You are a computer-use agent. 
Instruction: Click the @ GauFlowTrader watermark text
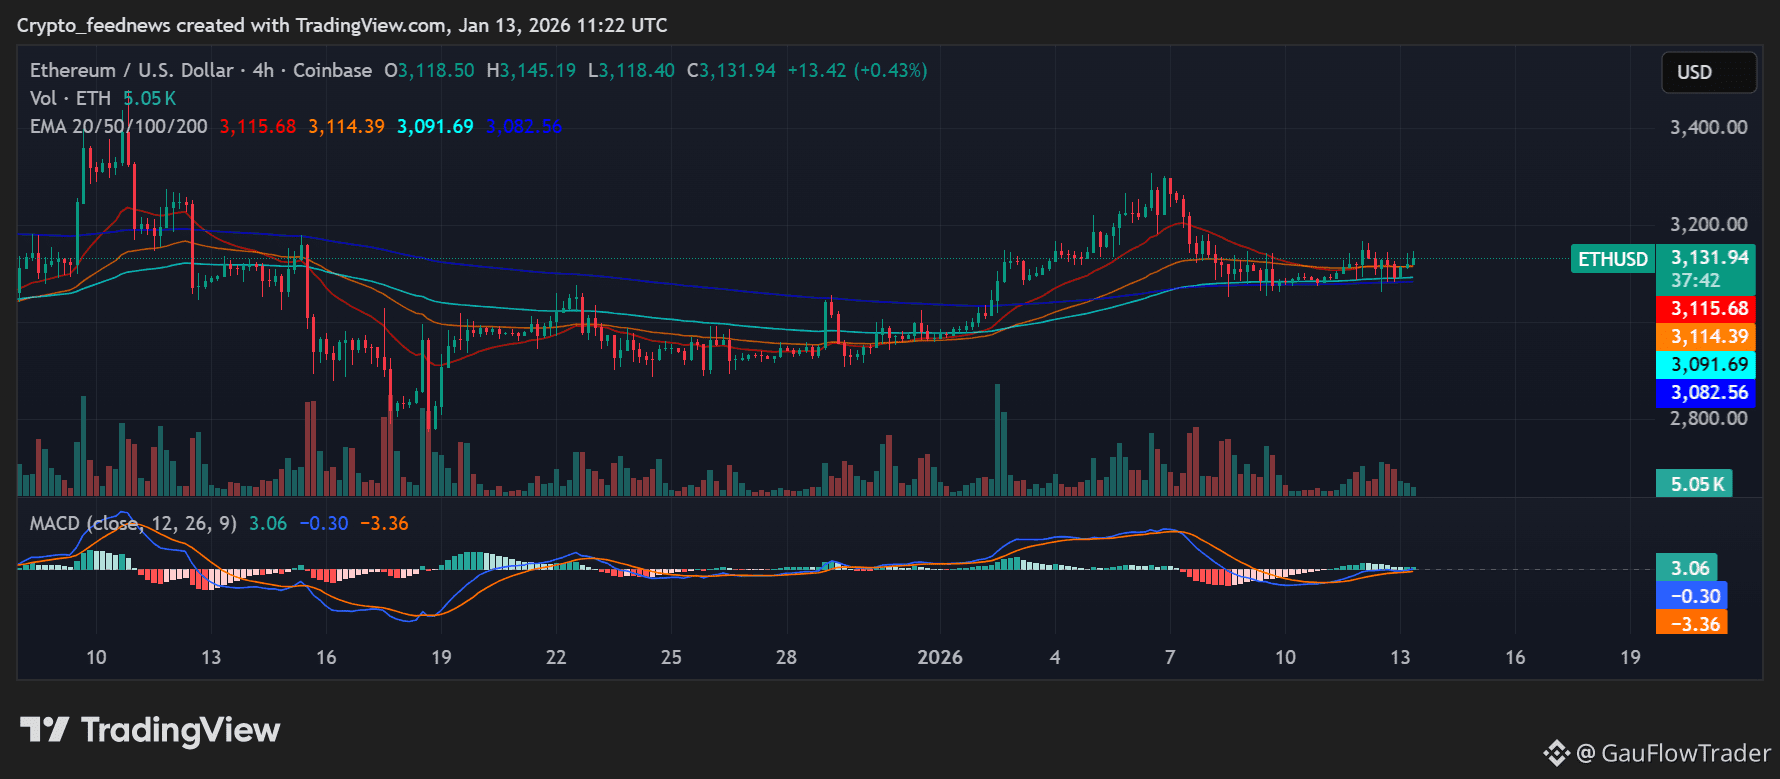pos(1673,753)
